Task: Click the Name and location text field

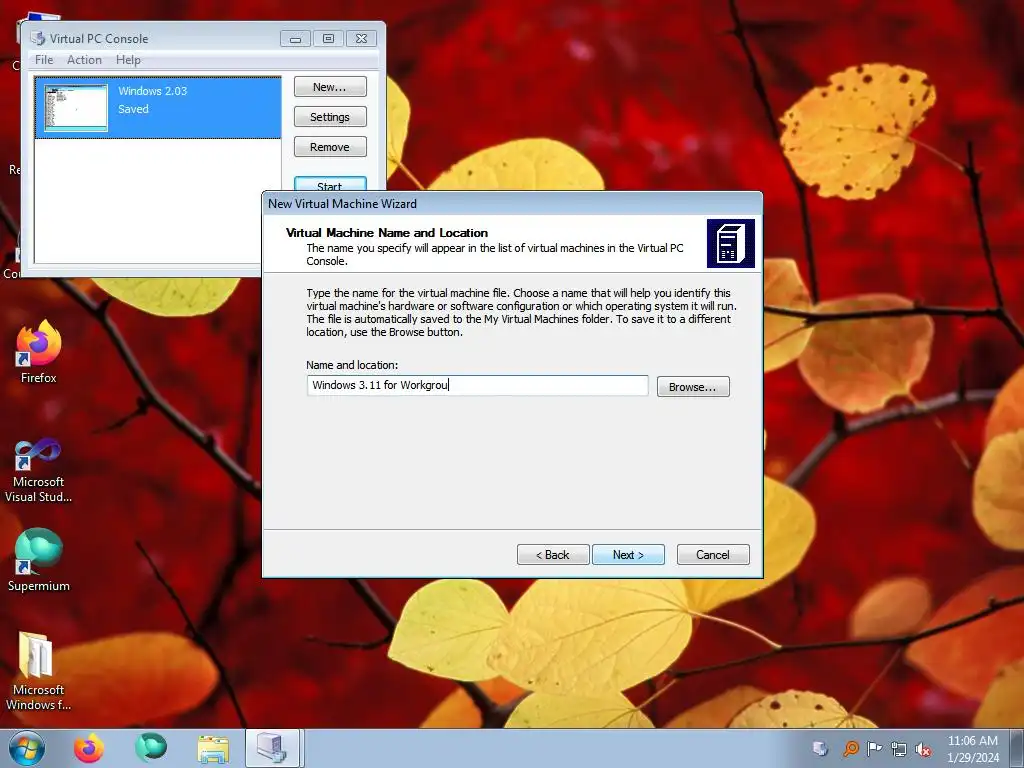Action: click(477, 385)
